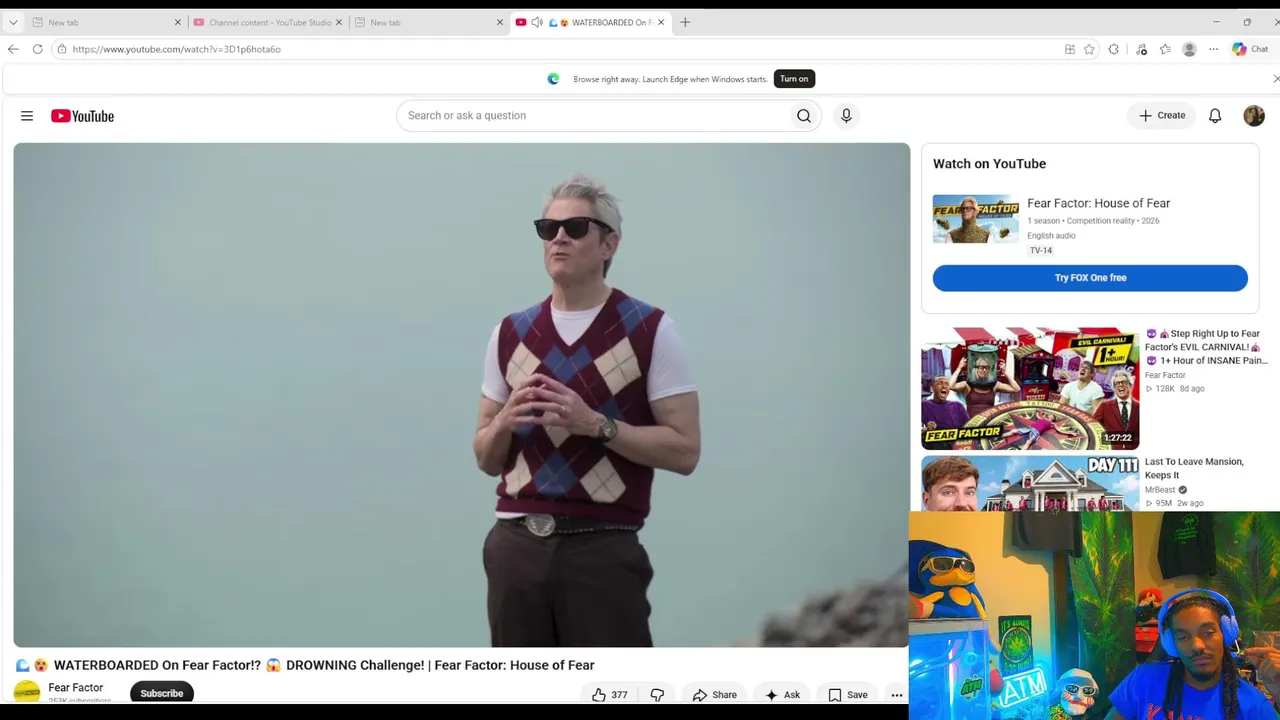Go to YouTube home via the logo
Screen dimensions: 1280x720
[x=82, y=116]
